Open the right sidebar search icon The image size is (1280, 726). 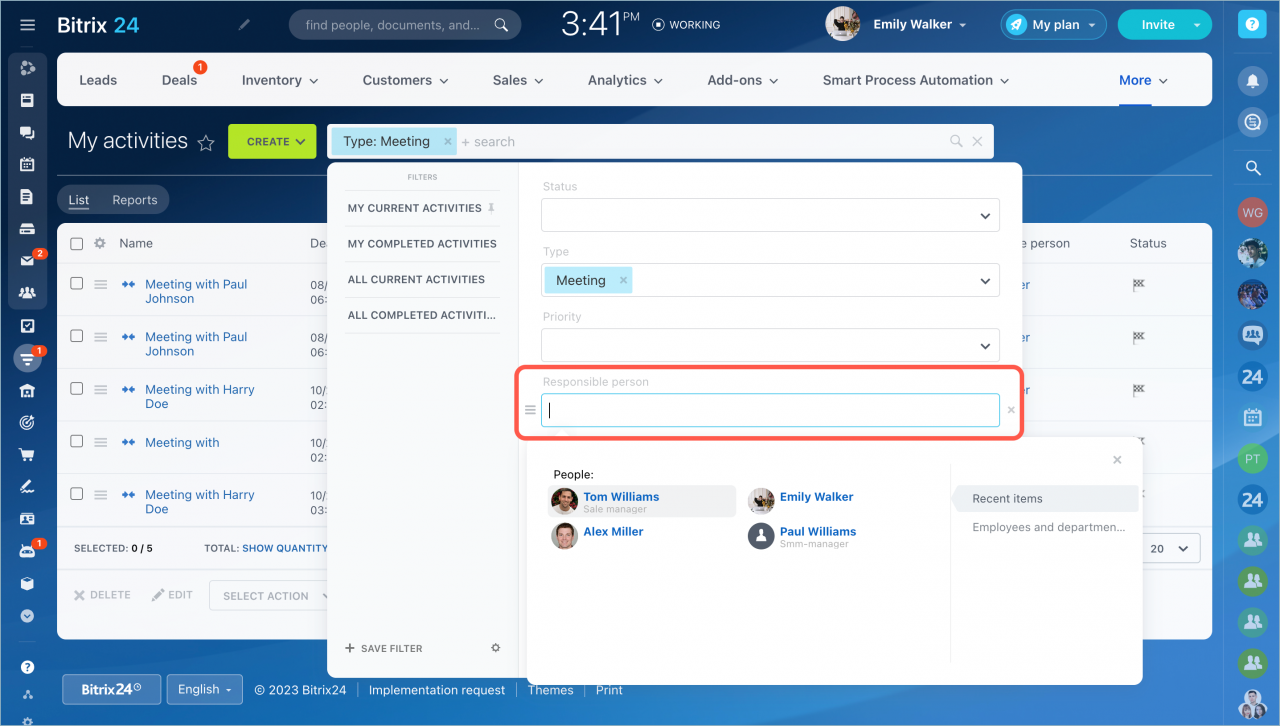(x=1252, y=168)
